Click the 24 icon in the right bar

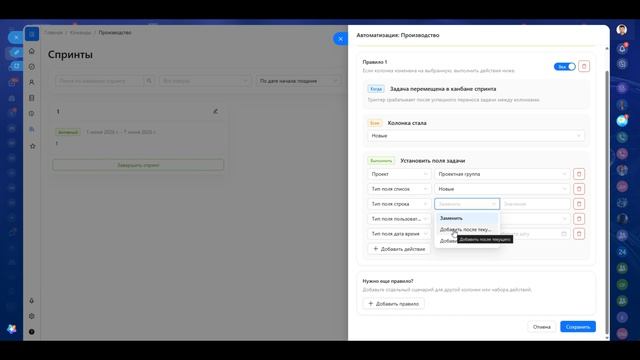[x=622, y=252]
